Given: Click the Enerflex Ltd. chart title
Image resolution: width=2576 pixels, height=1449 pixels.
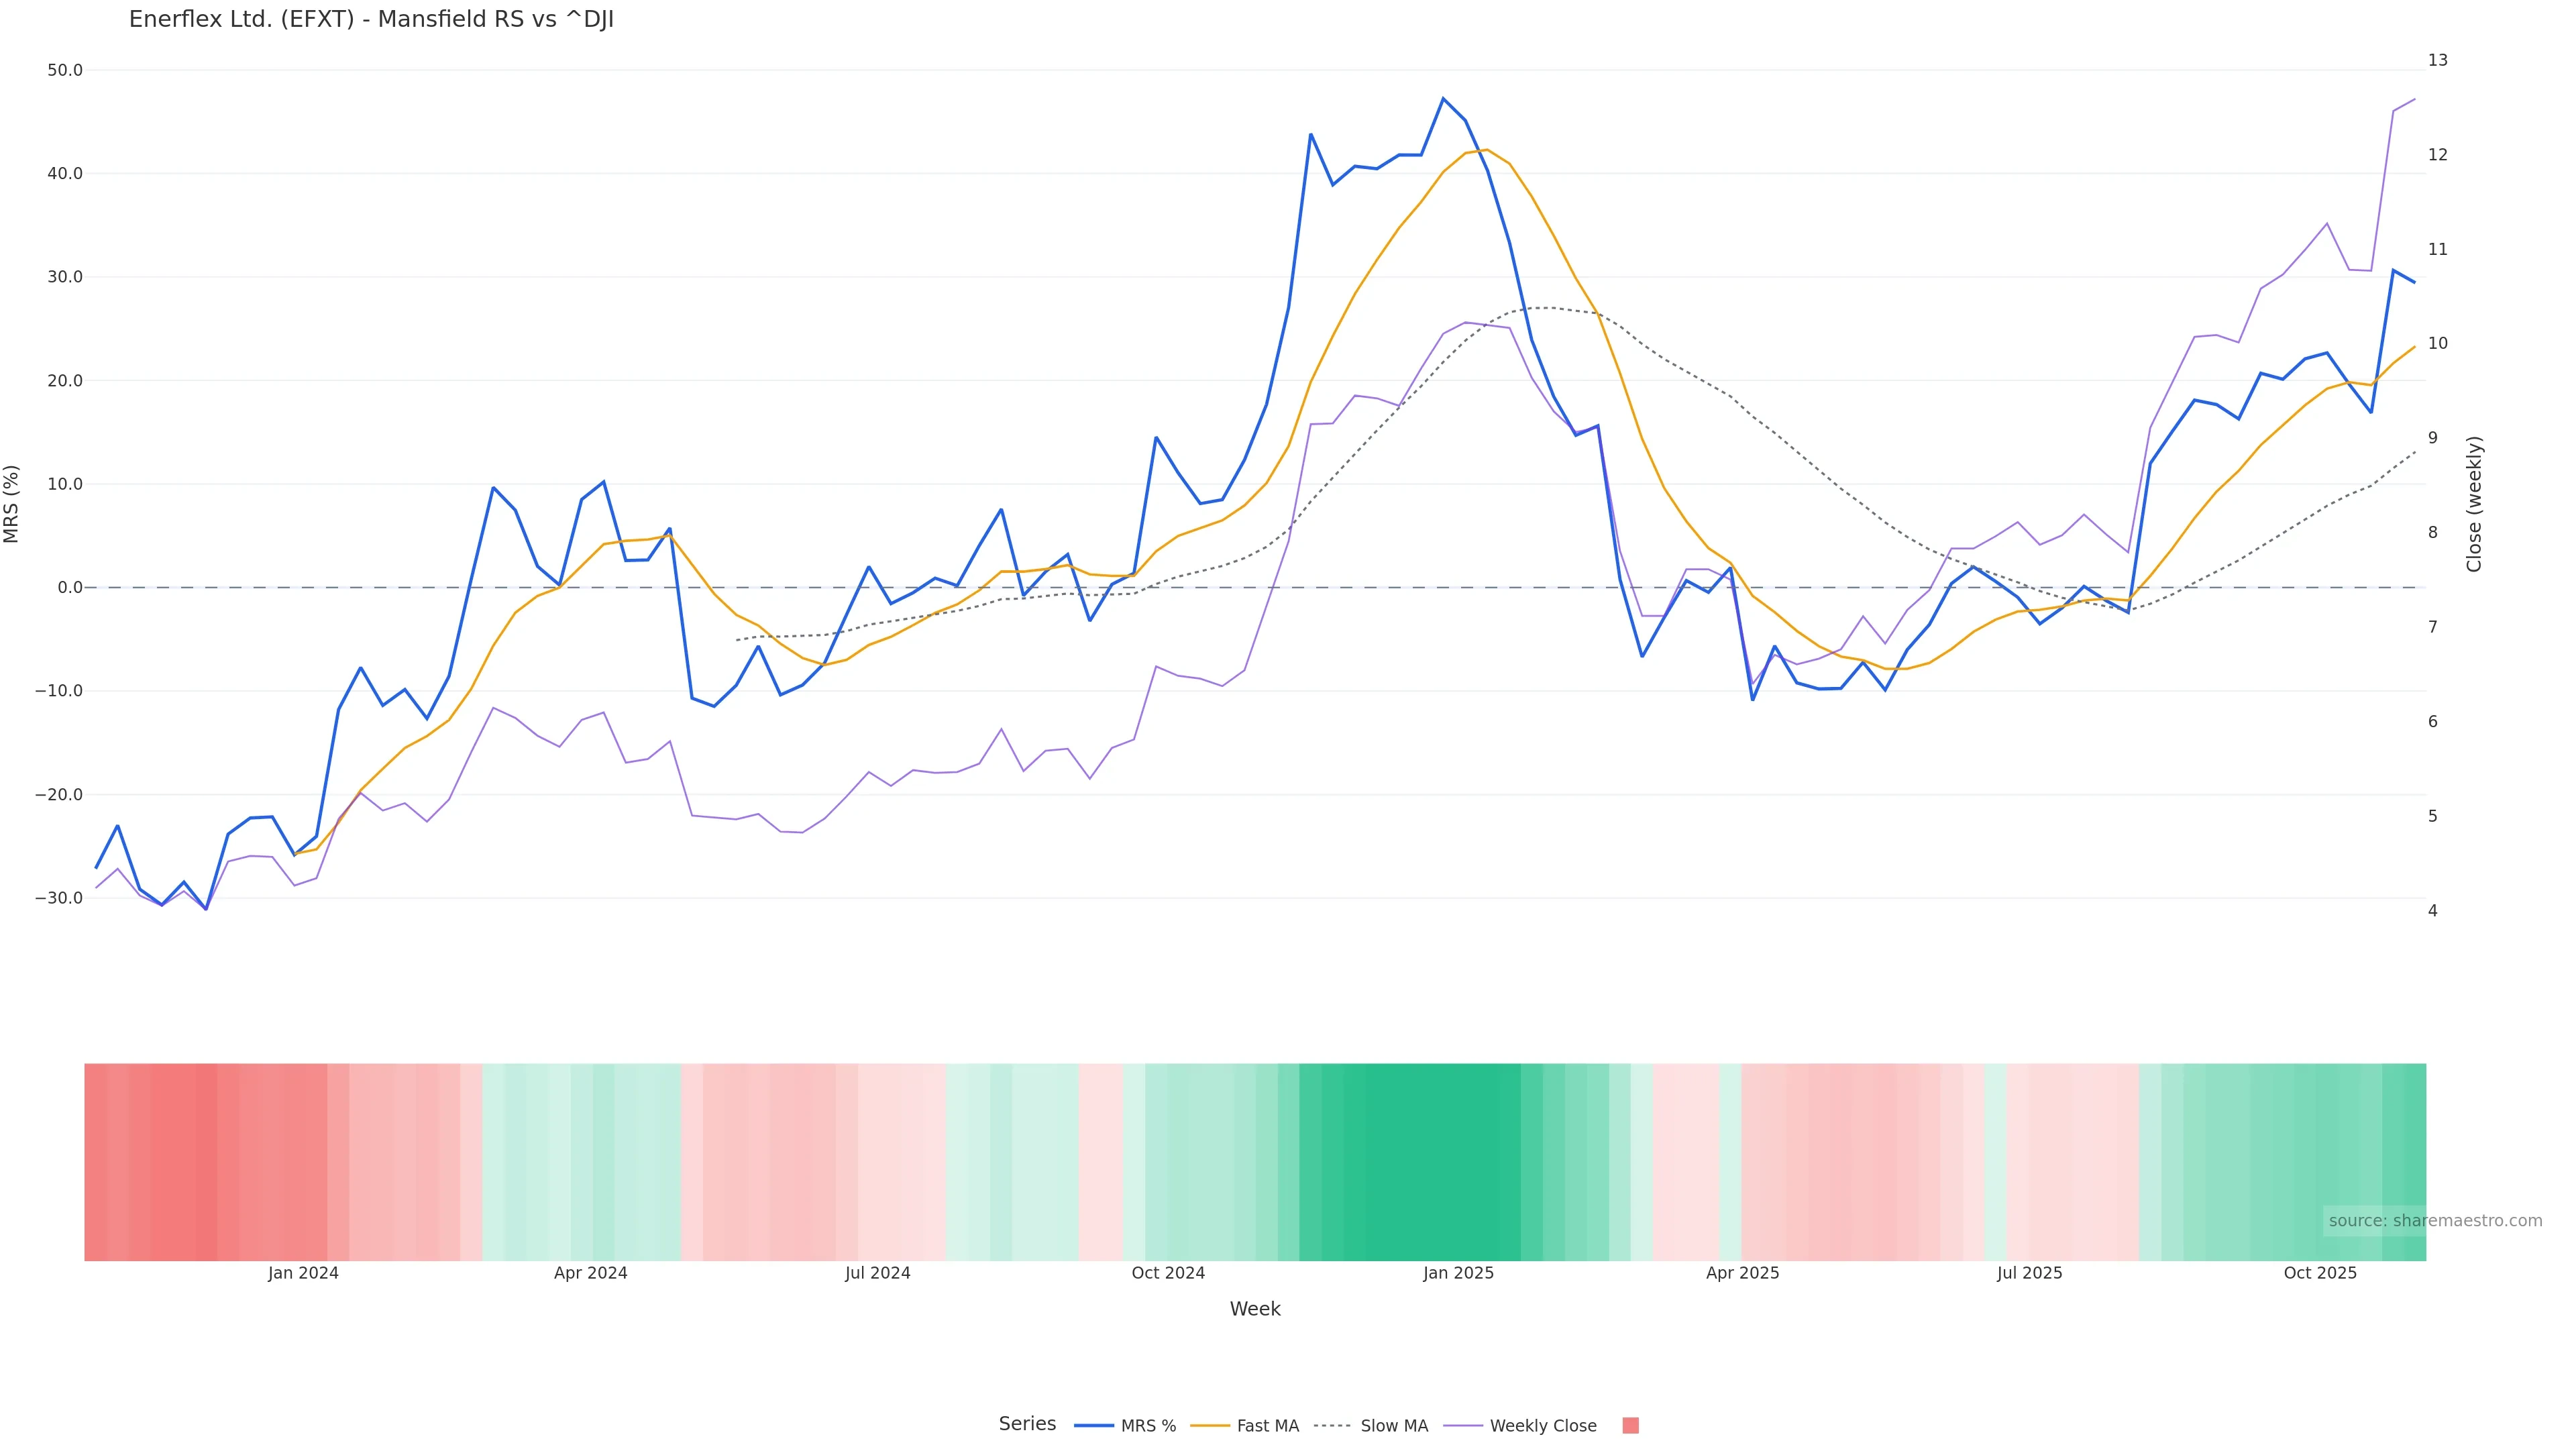Looking at the screenshot, I should pos(371,19).
